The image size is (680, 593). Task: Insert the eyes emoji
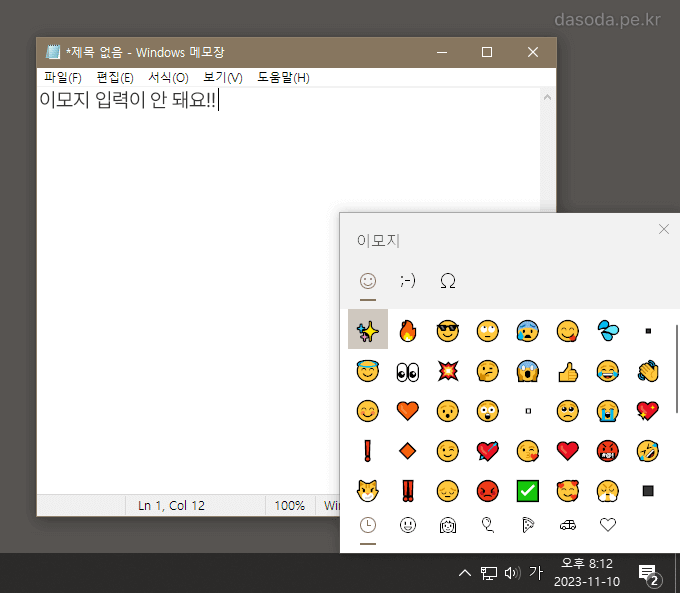(x=408, y=372)
